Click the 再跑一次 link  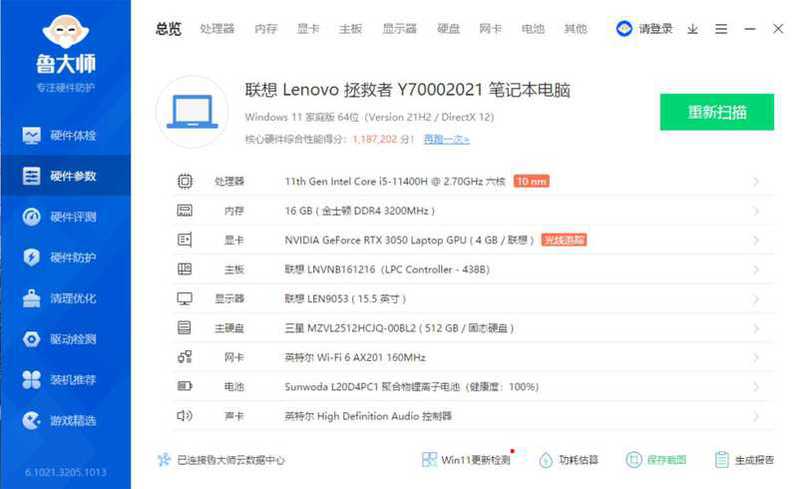(447, 139)
